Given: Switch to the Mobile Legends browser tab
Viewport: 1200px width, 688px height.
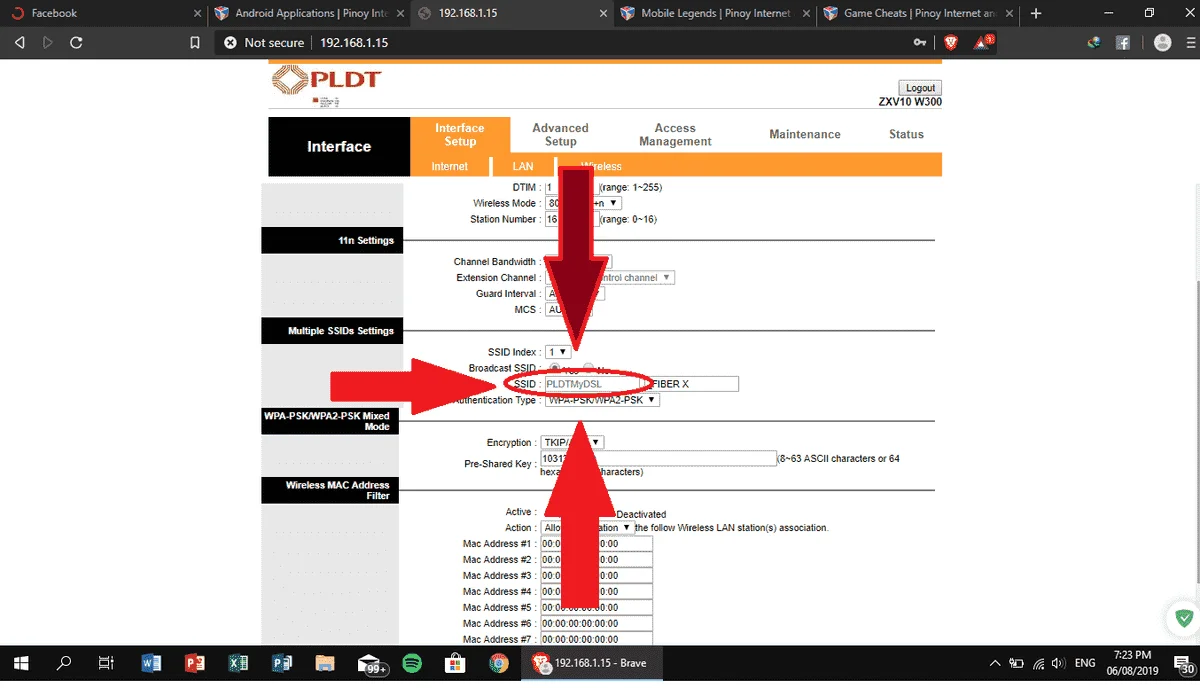Looking at the screenshot, I should pos(713,13).
